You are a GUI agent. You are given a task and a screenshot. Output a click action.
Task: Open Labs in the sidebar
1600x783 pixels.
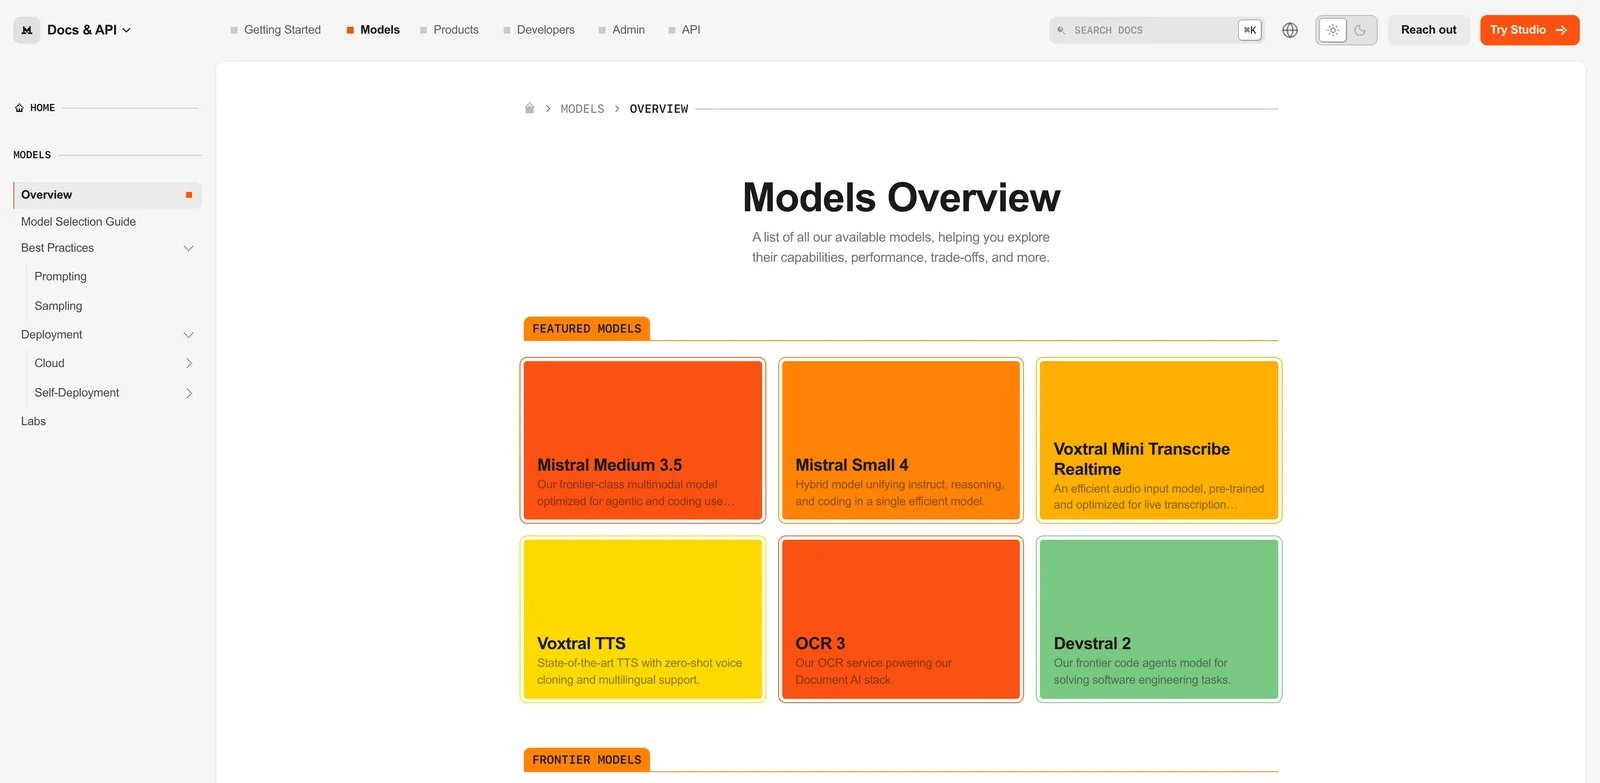[x=33, y=422]
